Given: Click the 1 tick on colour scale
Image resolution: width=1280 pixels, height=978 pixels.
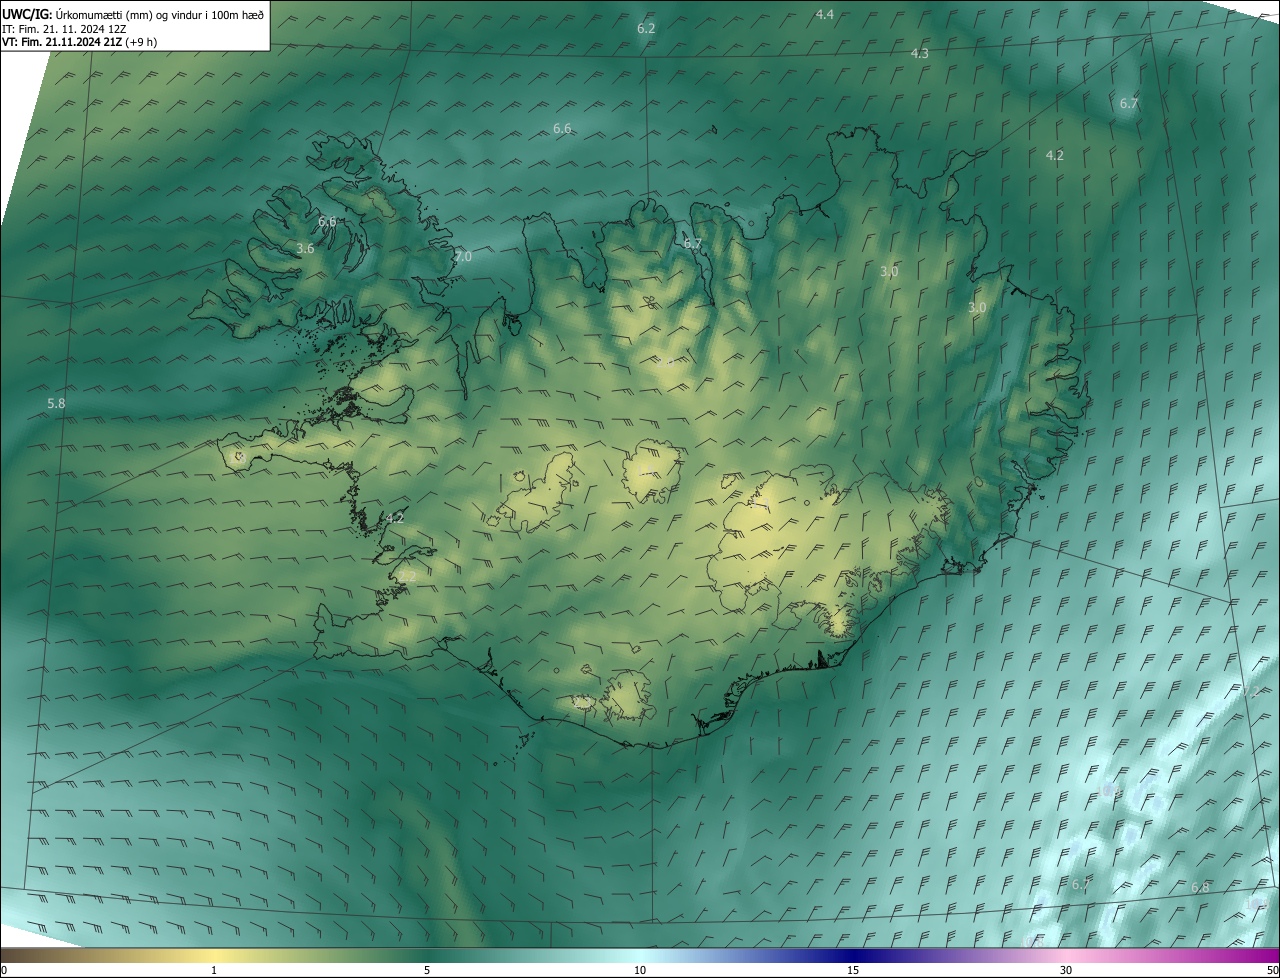Looking at the screenshot, I should click(x=214, y=970).
